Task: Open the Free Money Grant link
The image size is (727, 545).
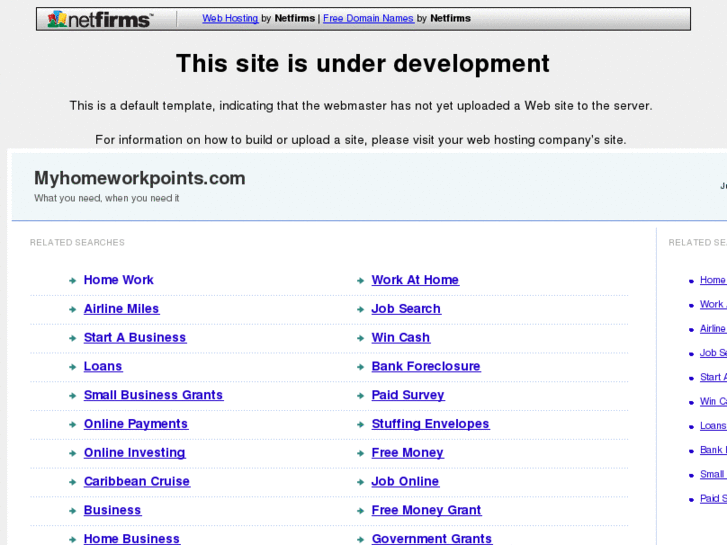Action: (427, 510)
